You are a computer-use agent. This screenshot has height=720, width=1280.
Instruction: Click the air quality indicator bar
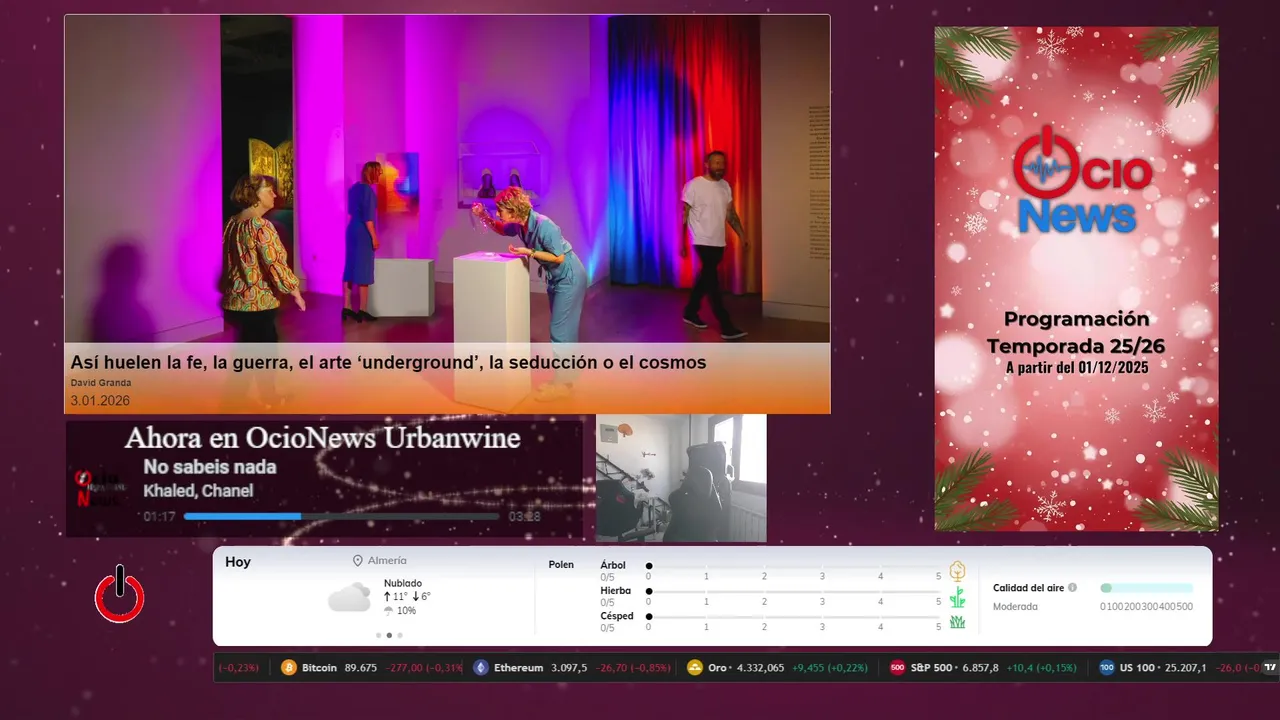pyautogui.click(x=1147, y=588)
